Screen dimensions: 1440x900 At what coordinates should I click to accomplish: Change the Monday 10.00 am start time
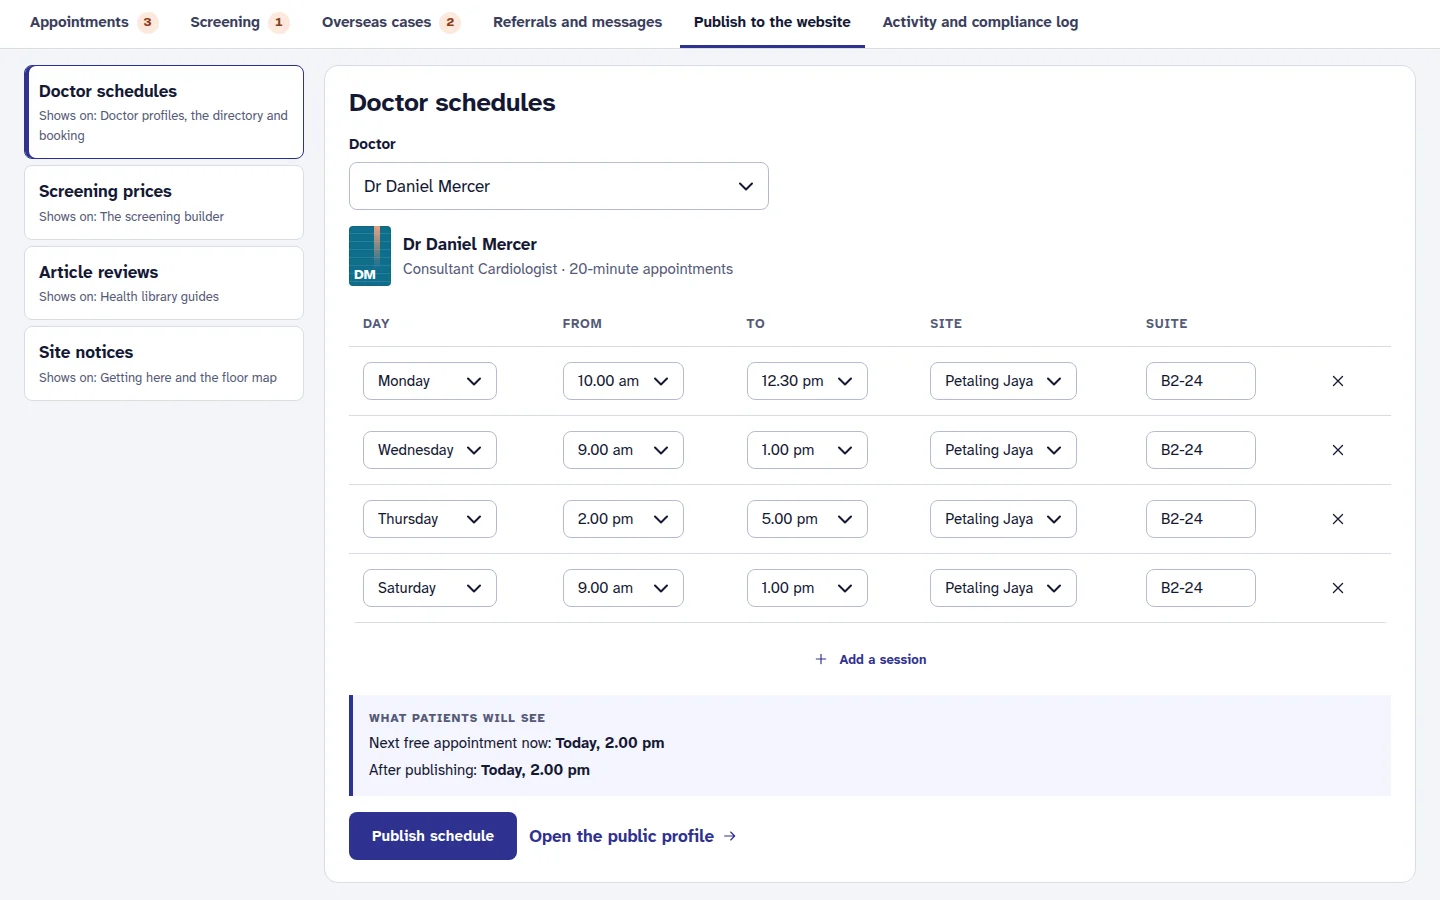point(623,381)
